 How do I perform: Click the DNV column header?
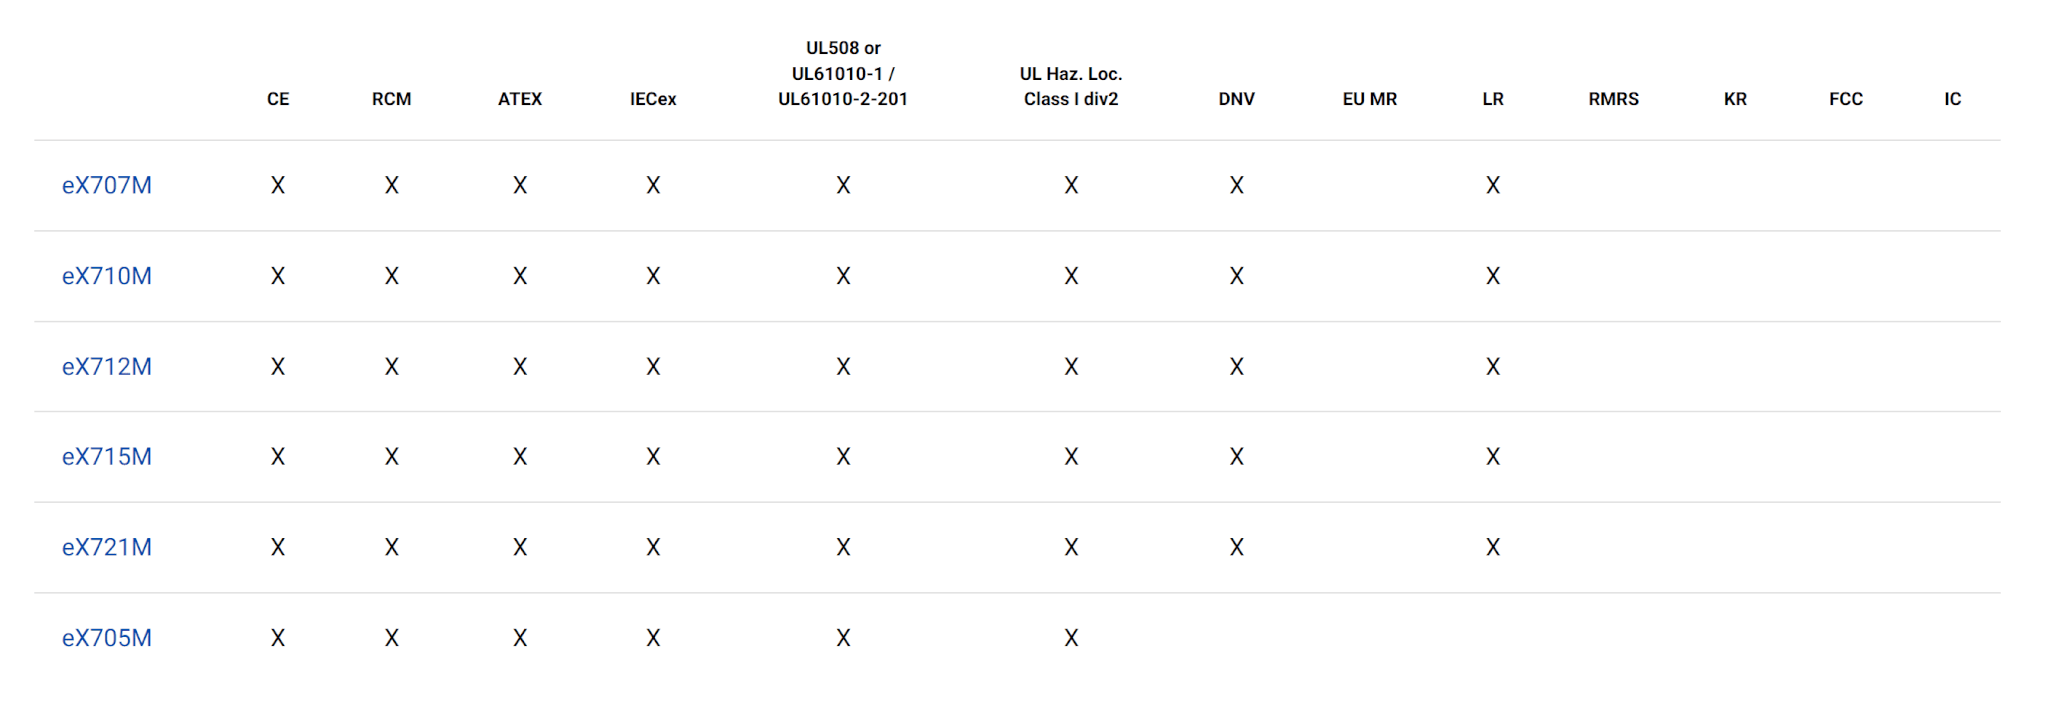tap(1236, 99)
